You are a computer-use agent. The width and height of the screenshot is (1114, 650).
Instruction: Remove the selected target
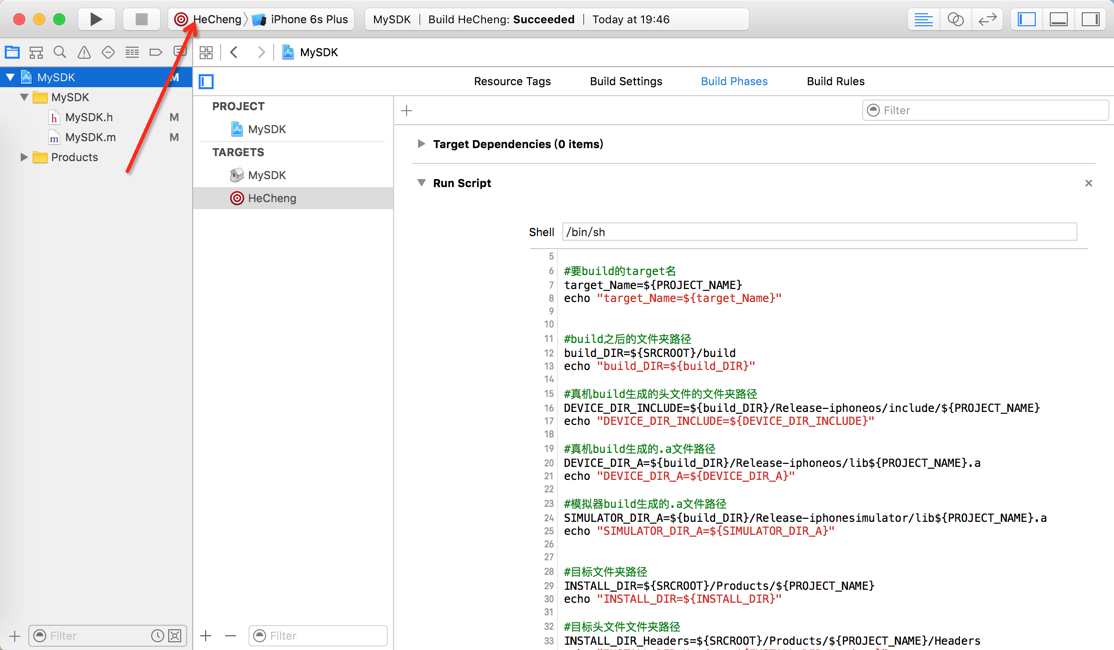(x=230, y=636)
